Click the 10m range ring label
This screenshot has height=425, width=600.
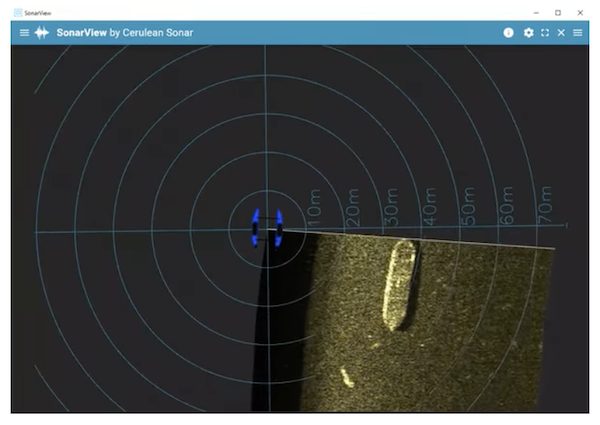click(x=313, y=207)
